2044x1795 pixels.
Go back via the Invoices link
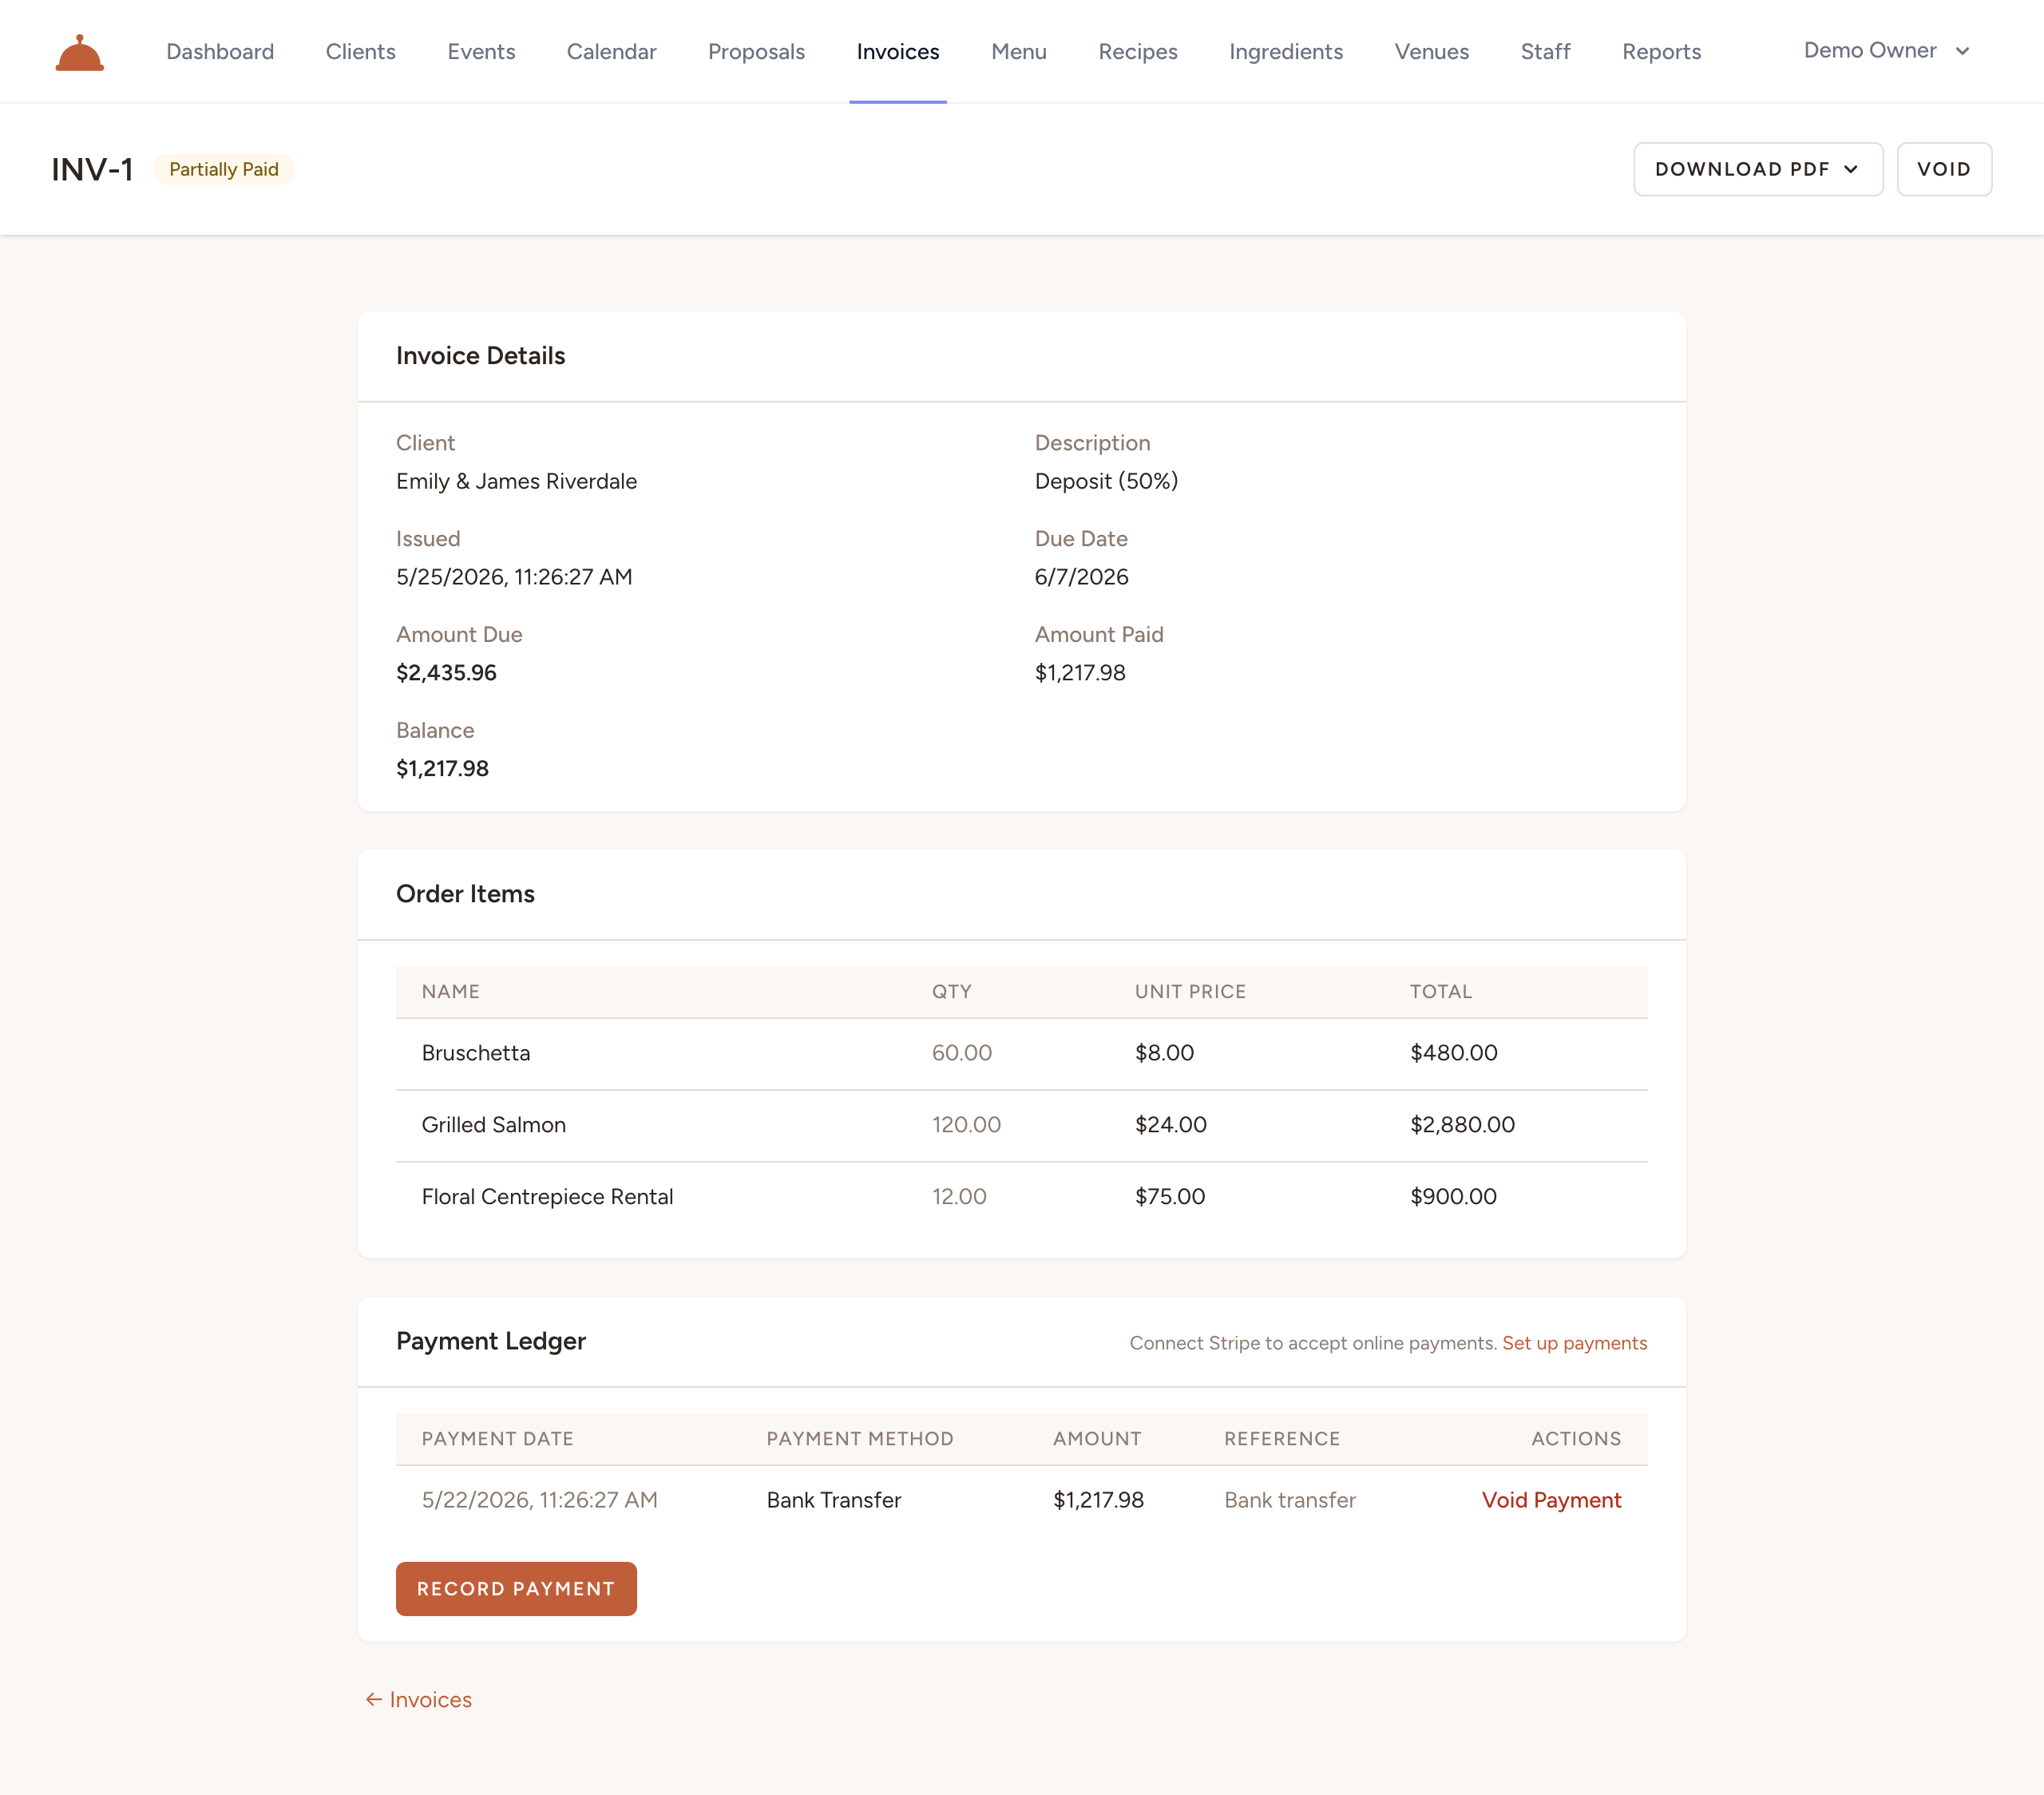418,1700
